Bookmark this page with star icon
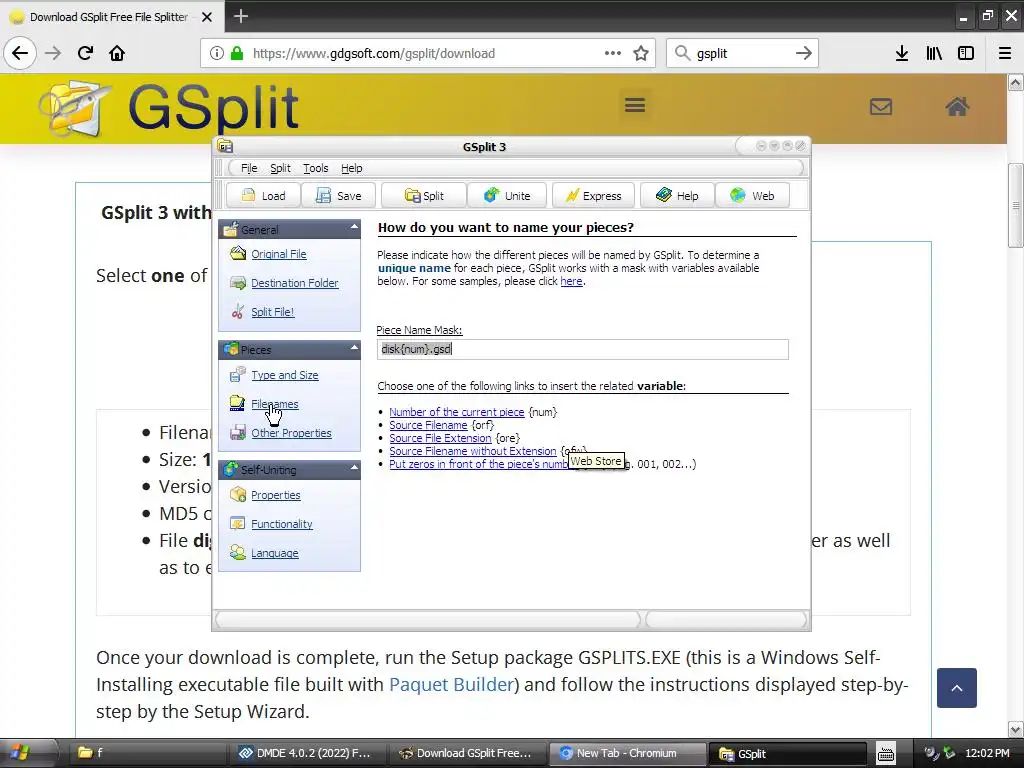Image resolution: width=1024 pixels, height=768 pixels. pyautogui.click(x=641, y=54)
